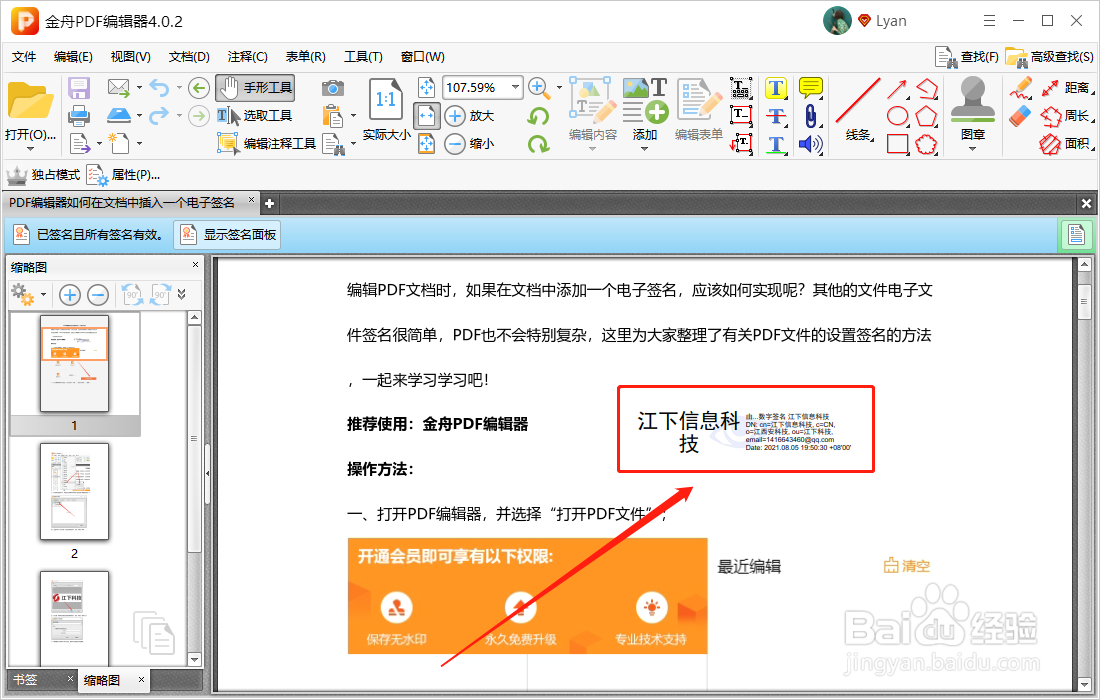Click the paperclip file attachment icon
The height and width of the screenshot is (700, 1100).
[811, 116]
